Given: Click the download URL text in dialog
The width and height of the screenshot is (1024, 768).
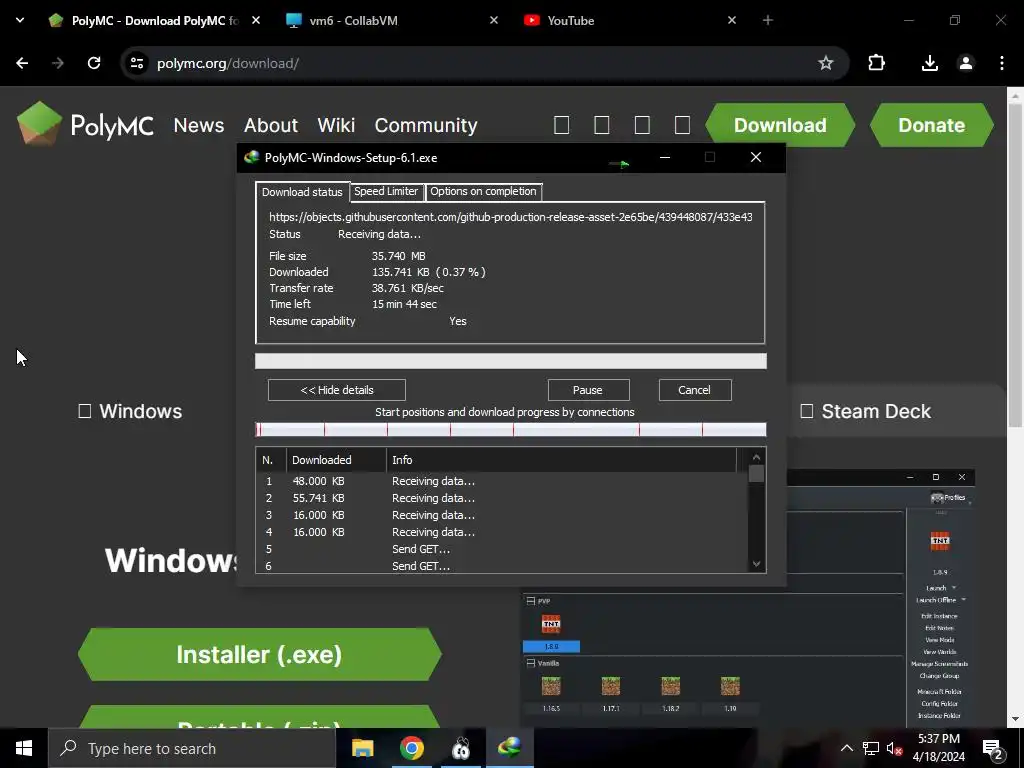Looking at the screenshot, I should click(510, 217).
